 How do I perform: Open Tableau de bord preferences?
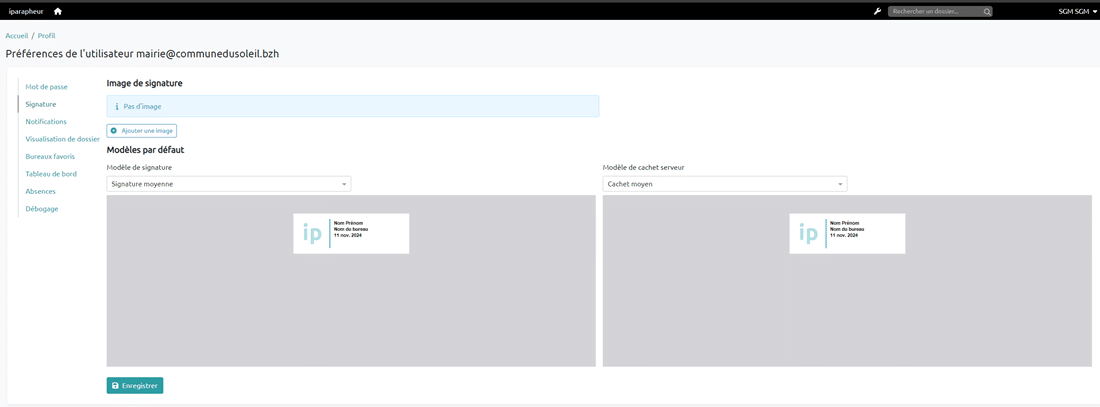point(51,174)
